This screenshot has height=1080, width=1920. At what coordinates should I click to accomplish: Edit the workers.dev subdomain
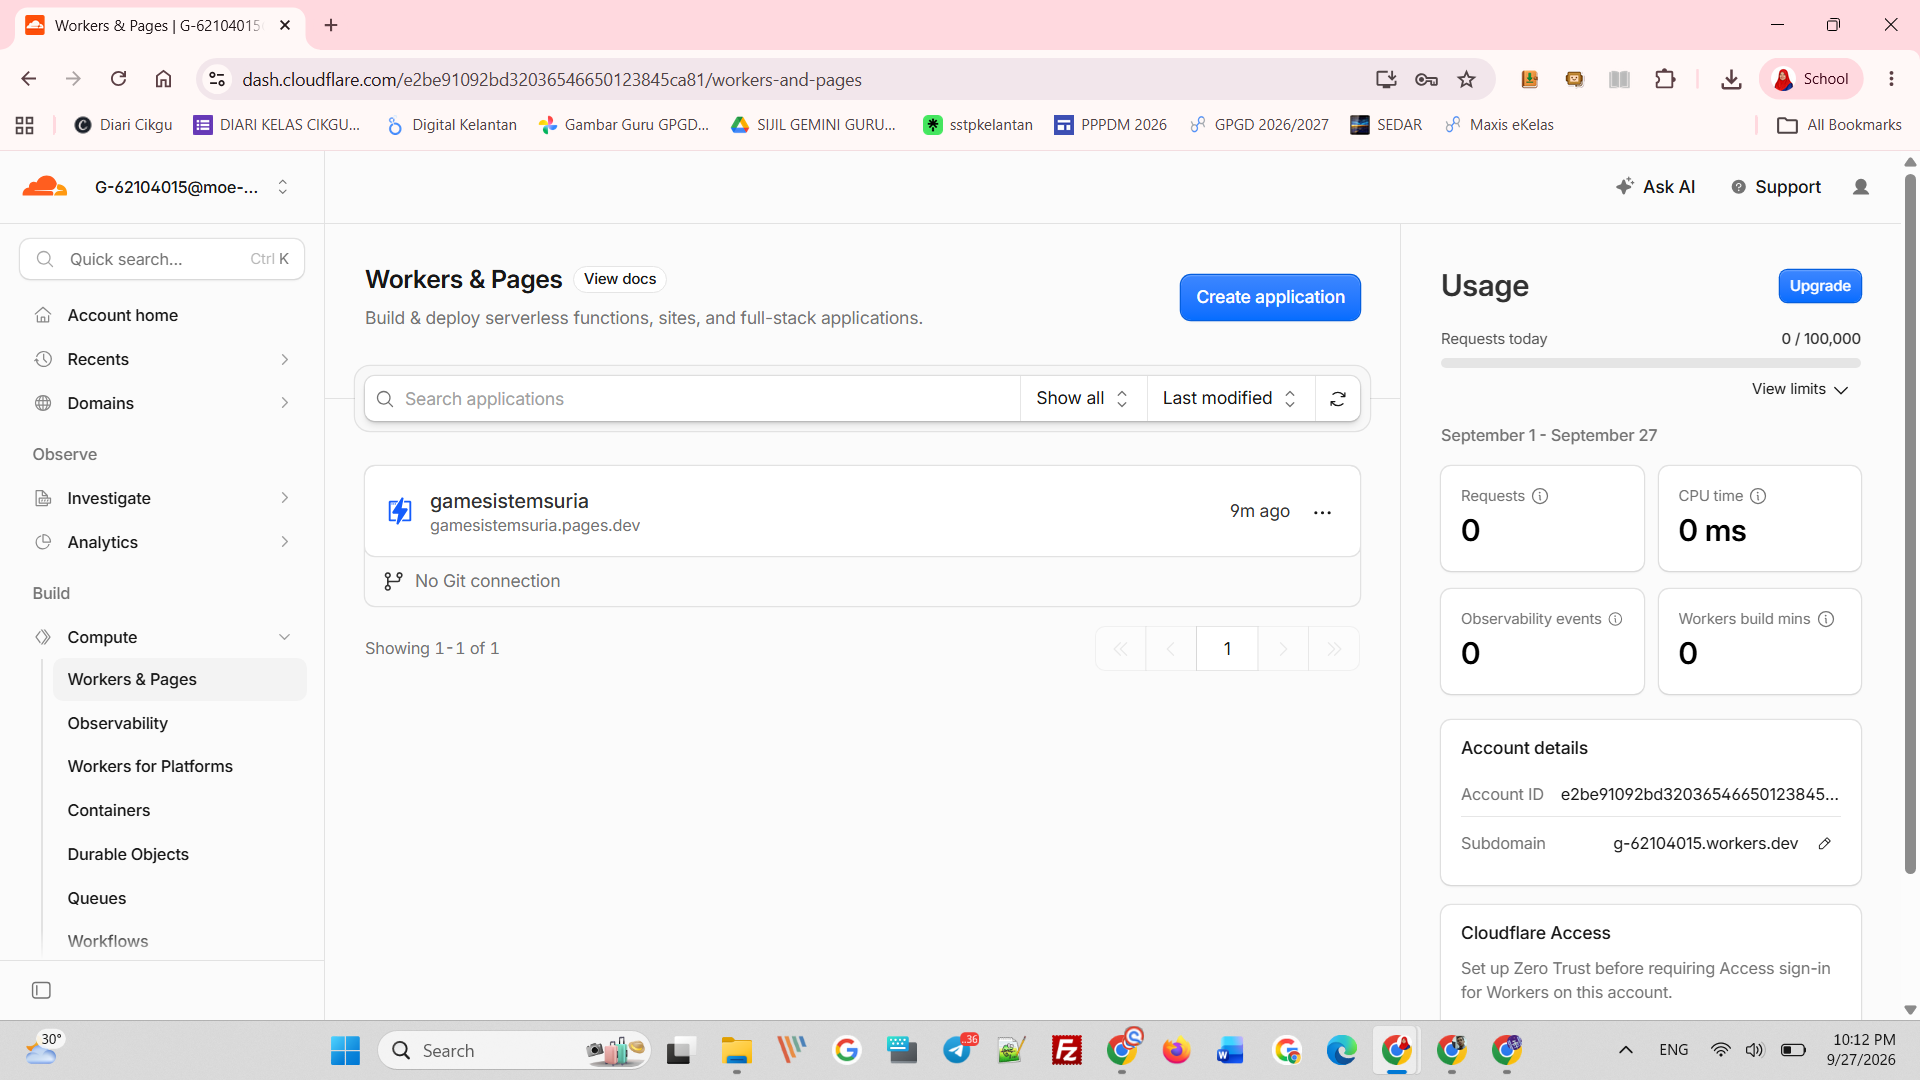coord(1824,844)
